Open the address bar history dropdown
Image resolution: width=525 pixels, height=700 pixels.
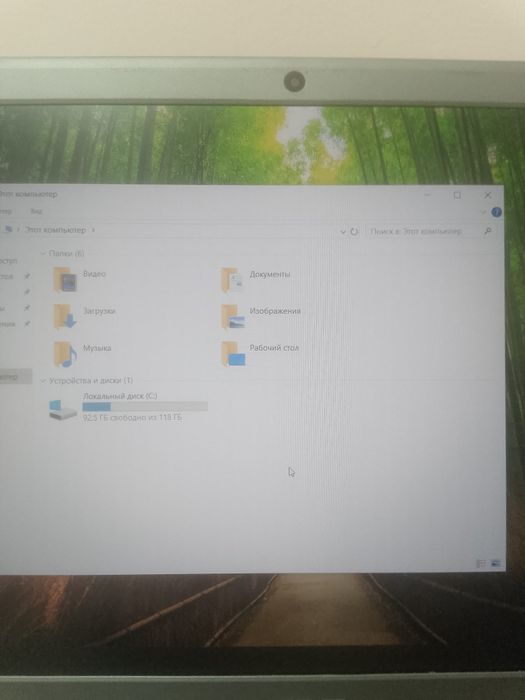(x=342, y=231)
